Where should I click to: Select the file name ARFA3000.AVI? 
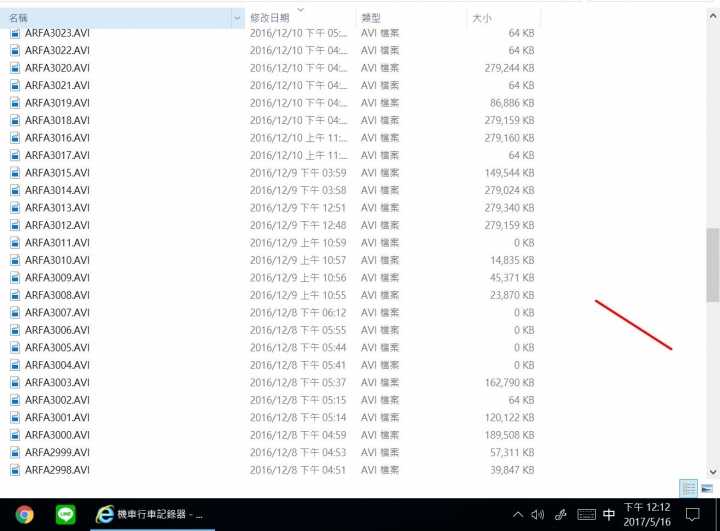point(57,435)
